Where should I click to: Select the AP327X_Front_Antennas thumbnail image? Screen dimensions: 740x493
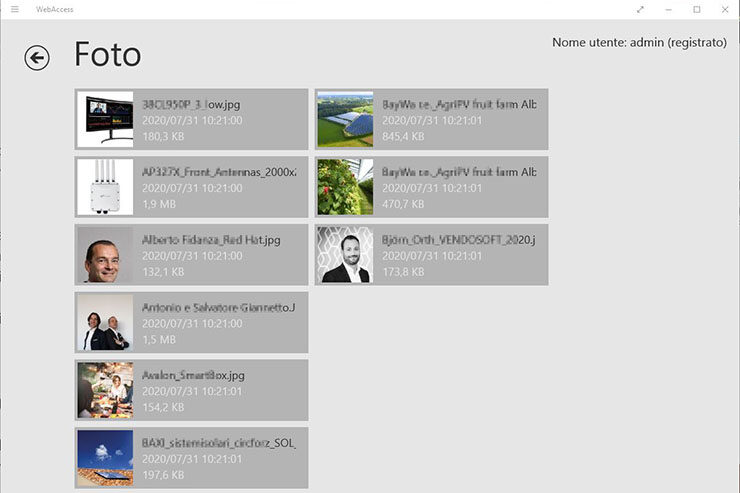tap(105, 187)
